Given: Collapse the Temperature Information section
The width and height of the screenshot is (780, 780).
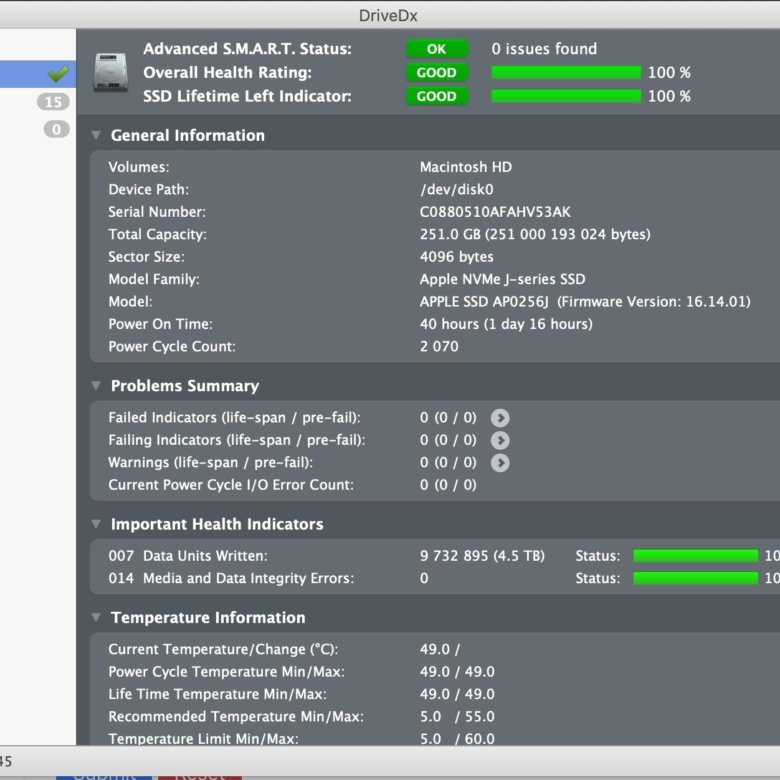Looking at the screenshot, I should pyautogui.click(x=96, y=618).
